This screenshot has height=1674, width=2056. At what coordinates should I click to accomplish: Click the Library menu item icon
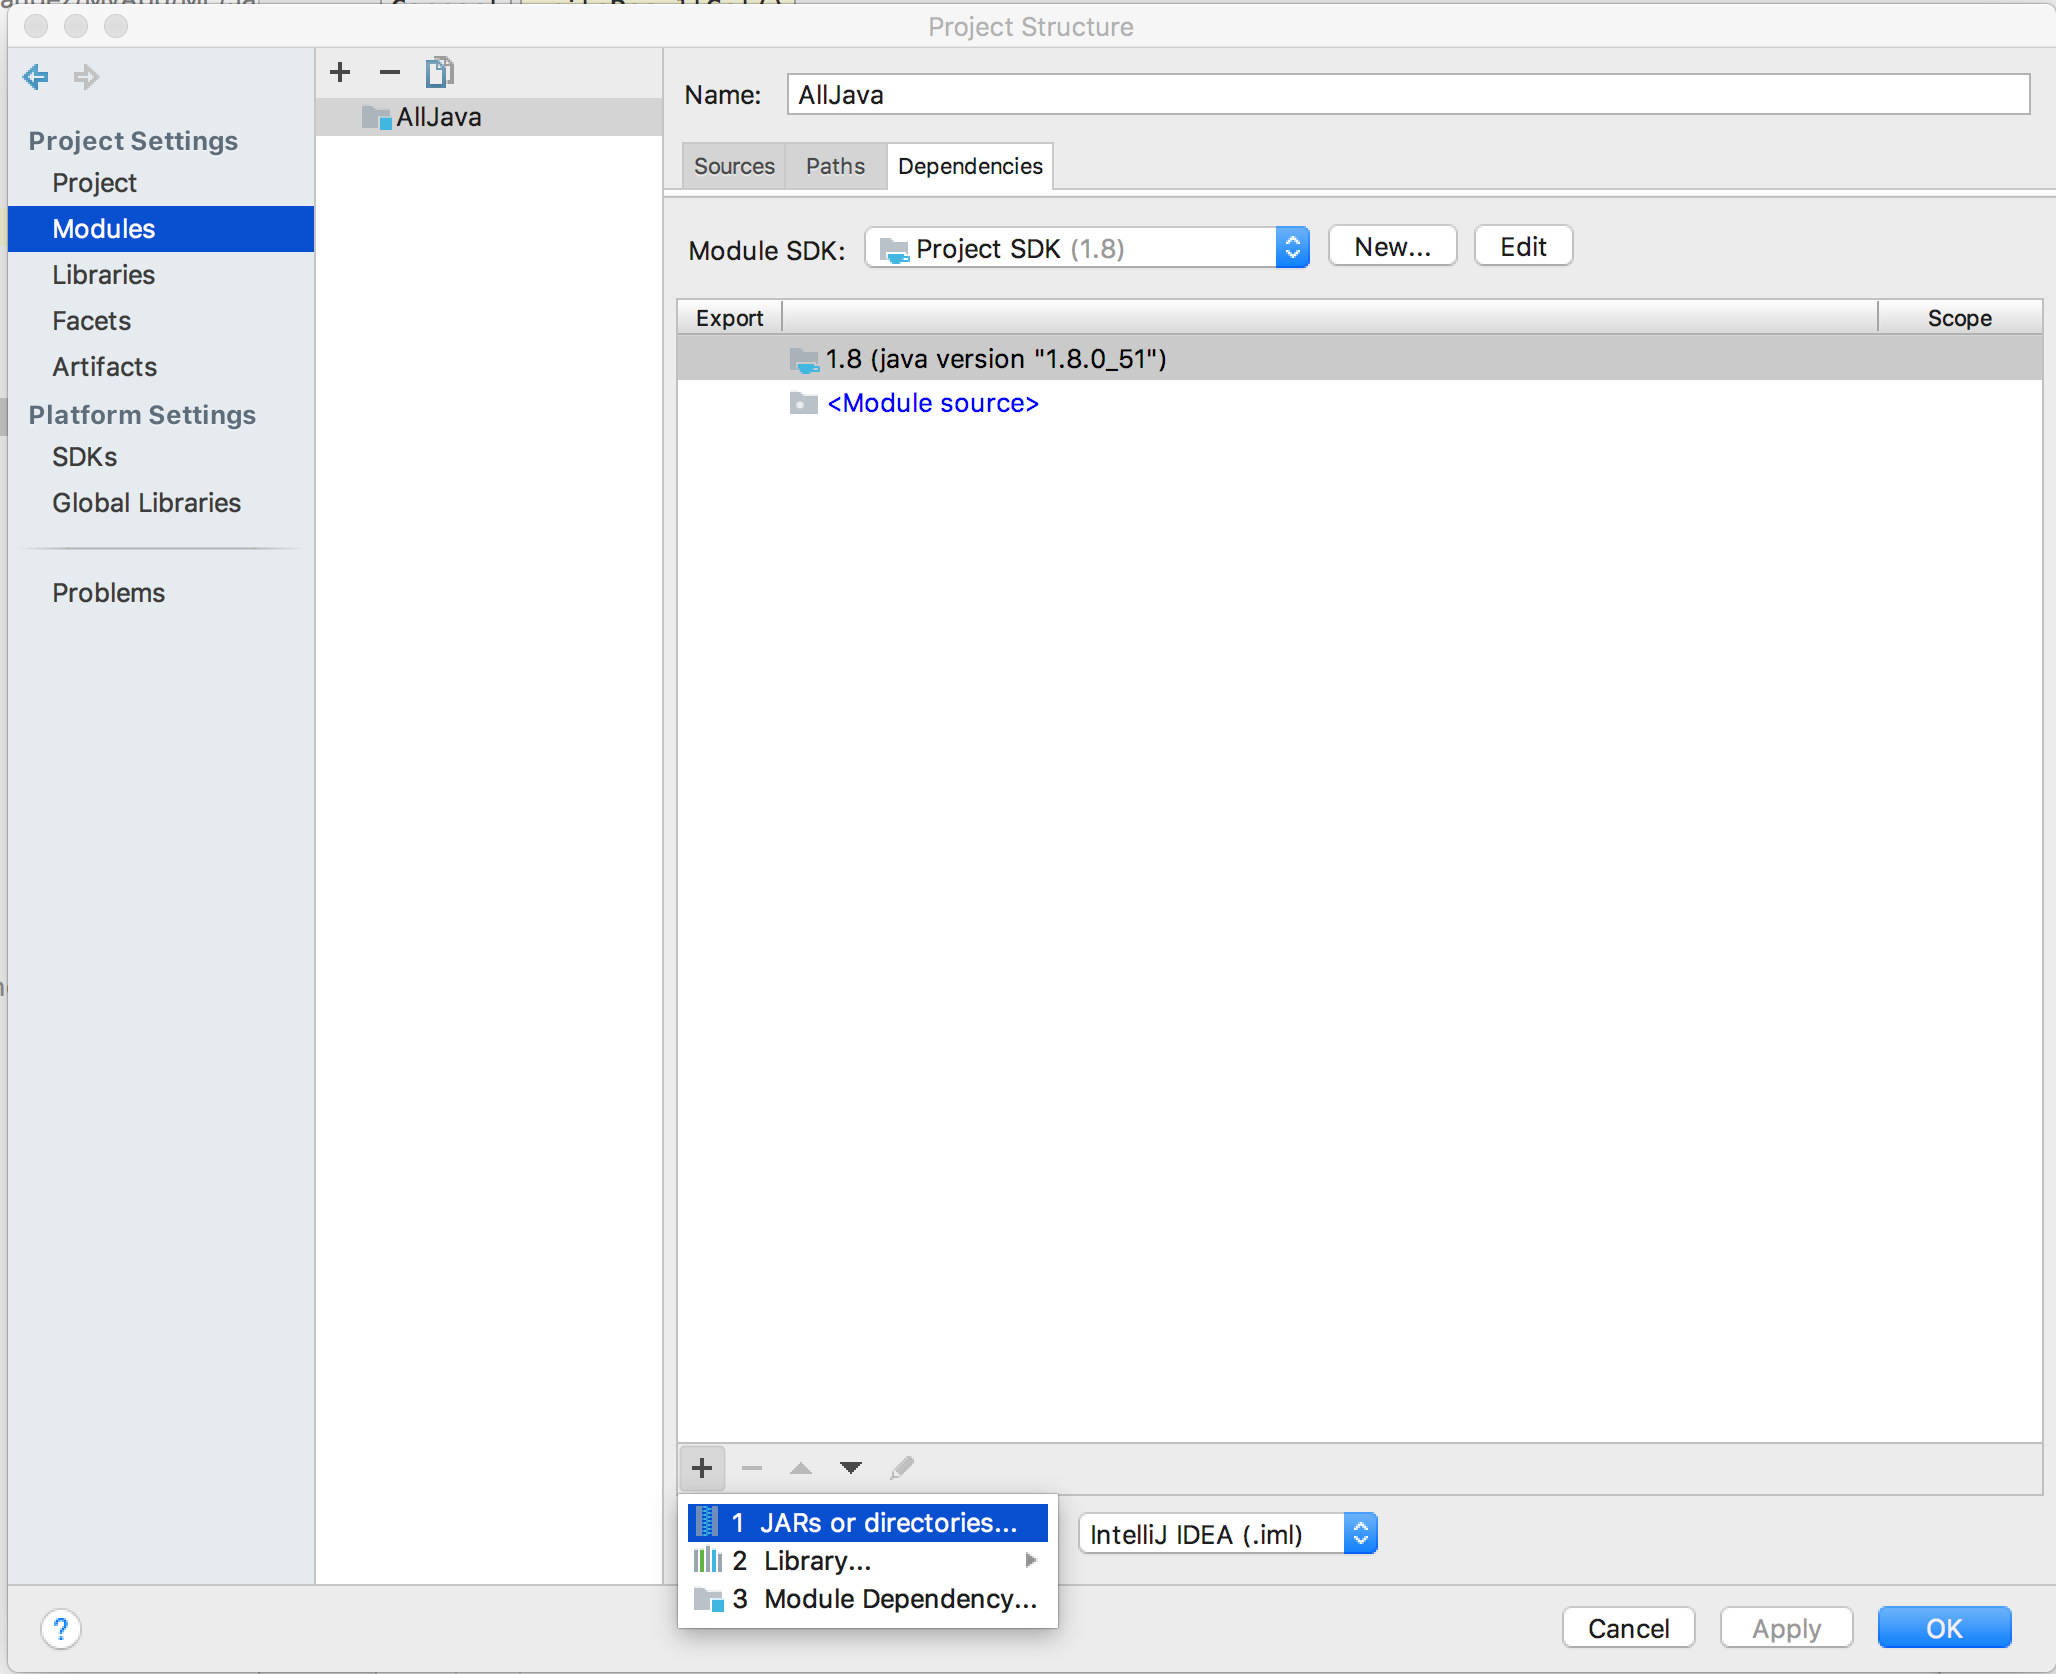708,1560
